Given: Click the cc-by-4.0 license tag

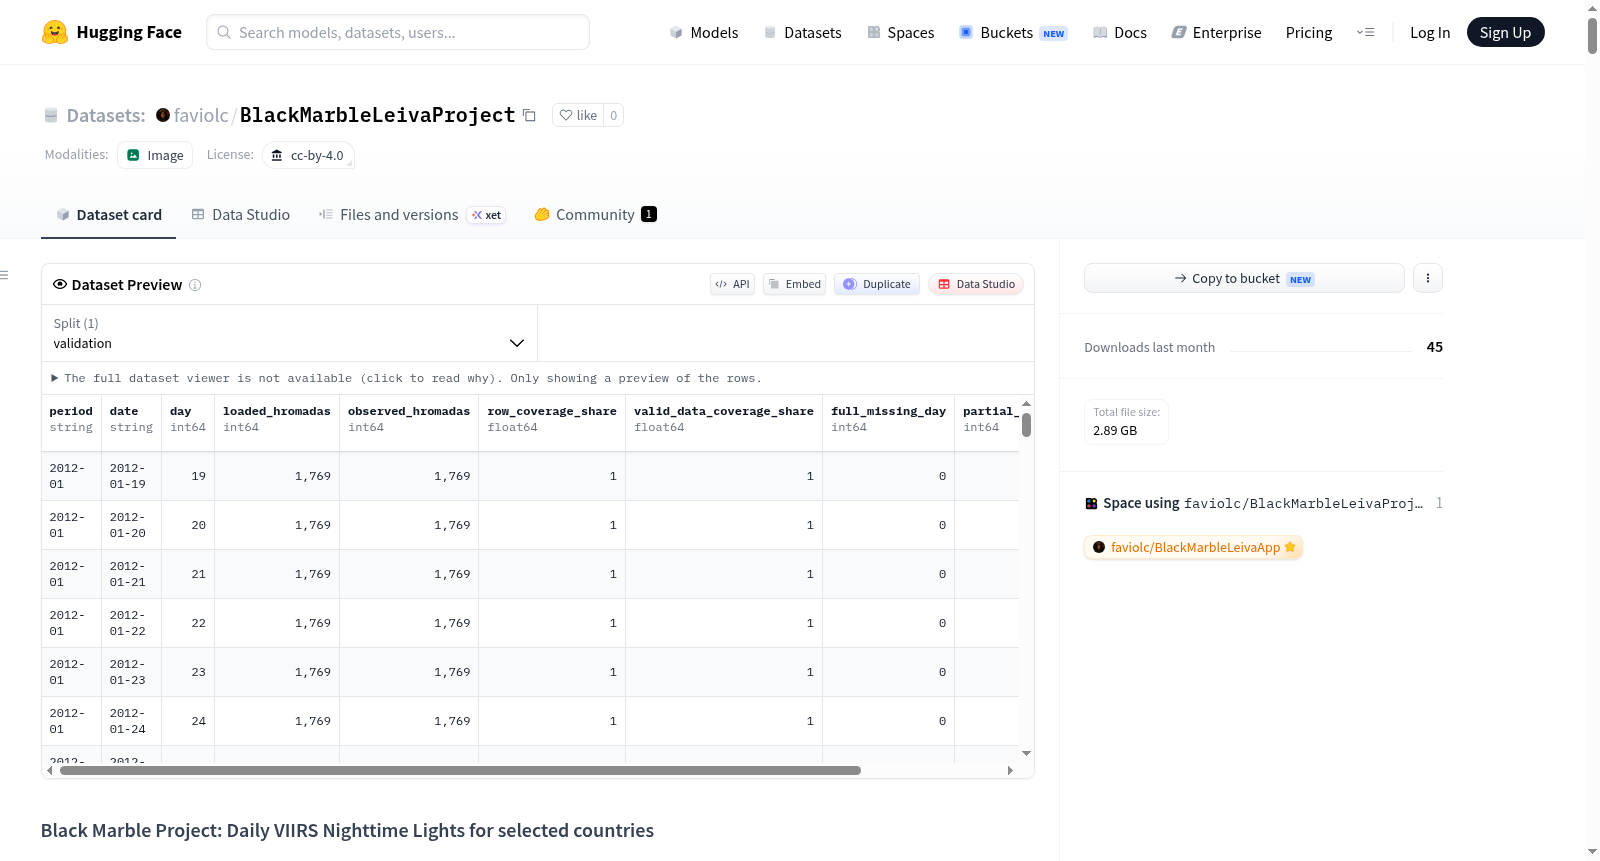Looking at the screenshot, I should coord(308,155).
